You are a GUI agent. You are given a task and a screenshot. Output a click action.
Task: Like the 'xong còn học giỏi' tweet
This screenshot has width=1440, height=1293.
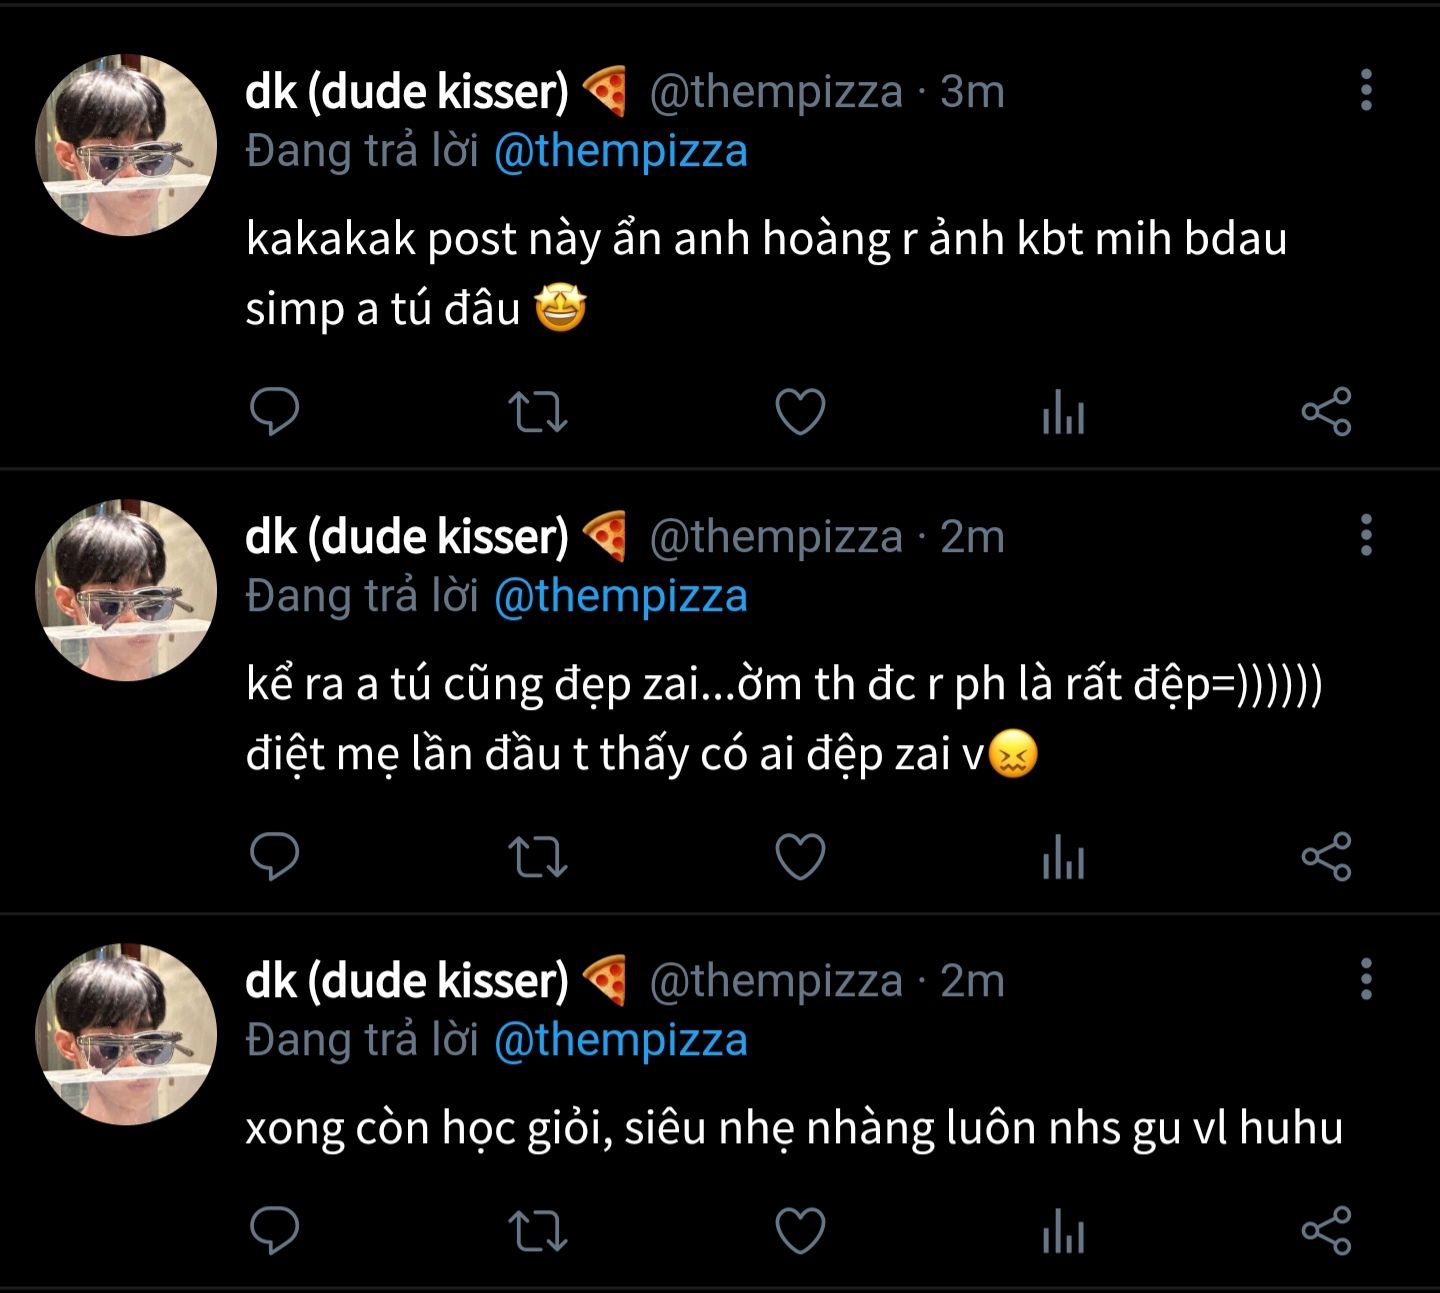click(x=801, y=1230)
